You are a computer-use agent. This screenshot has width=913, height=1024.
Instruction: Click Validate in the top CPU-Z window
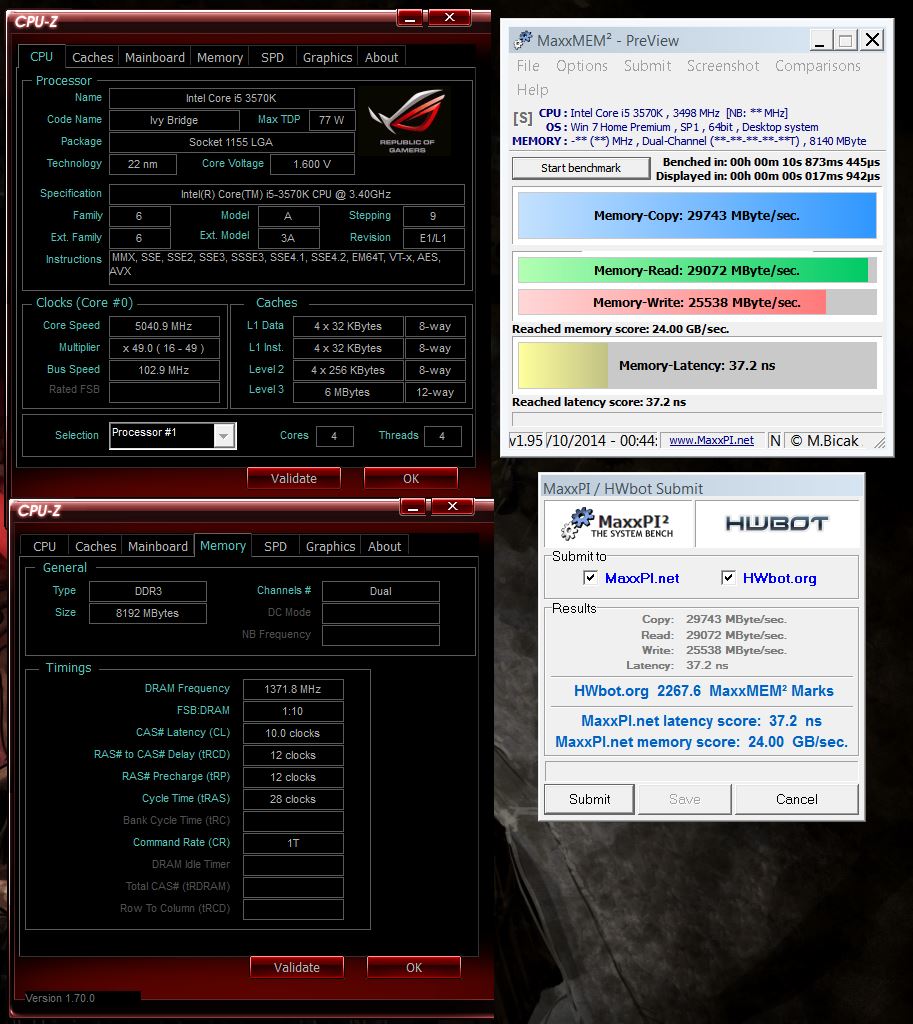coord(294,478)
